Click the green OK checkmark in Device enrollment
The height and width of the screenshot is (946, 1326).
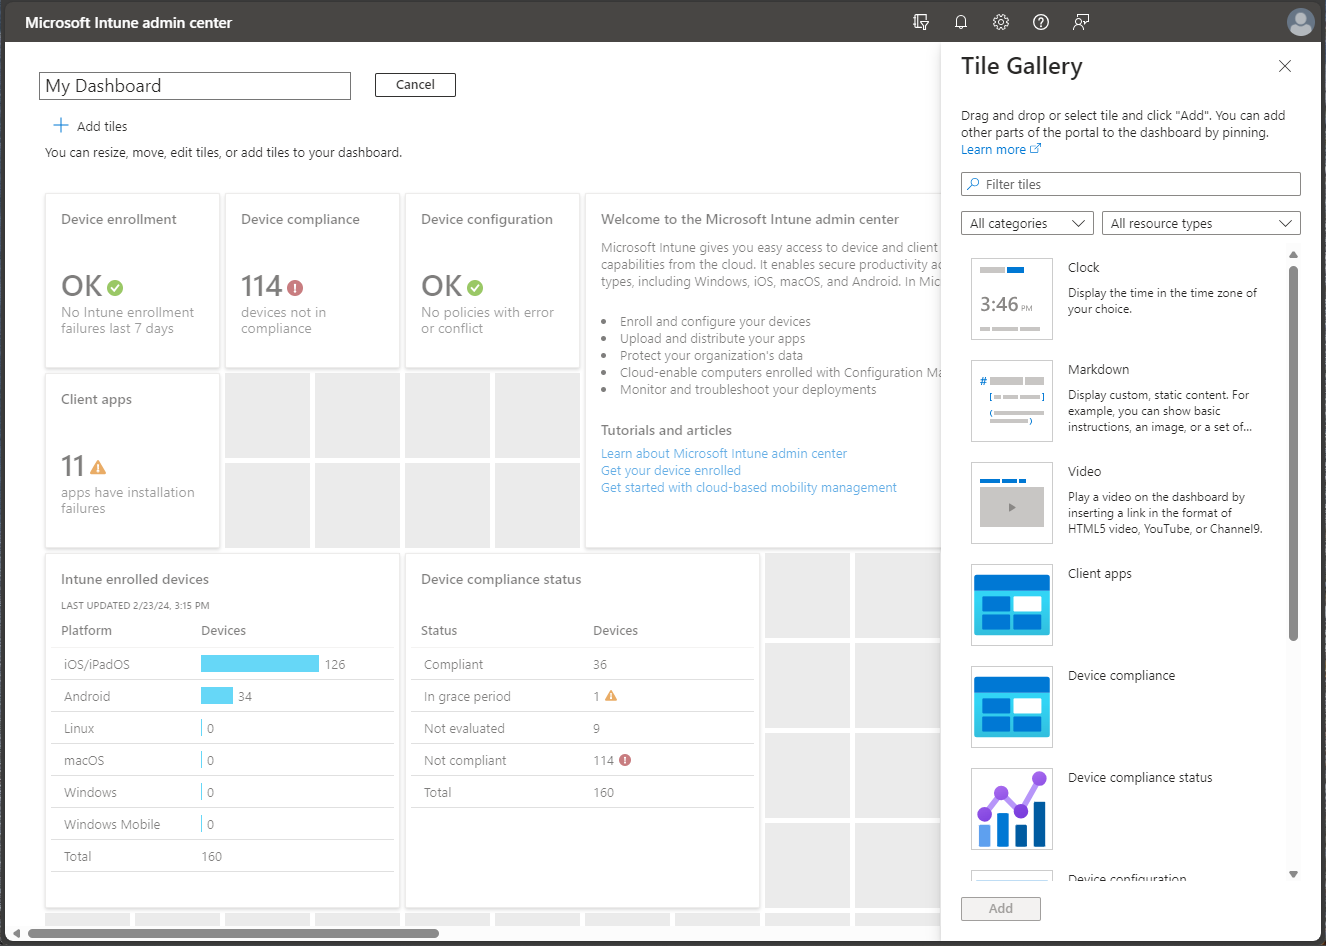point(115,288)
